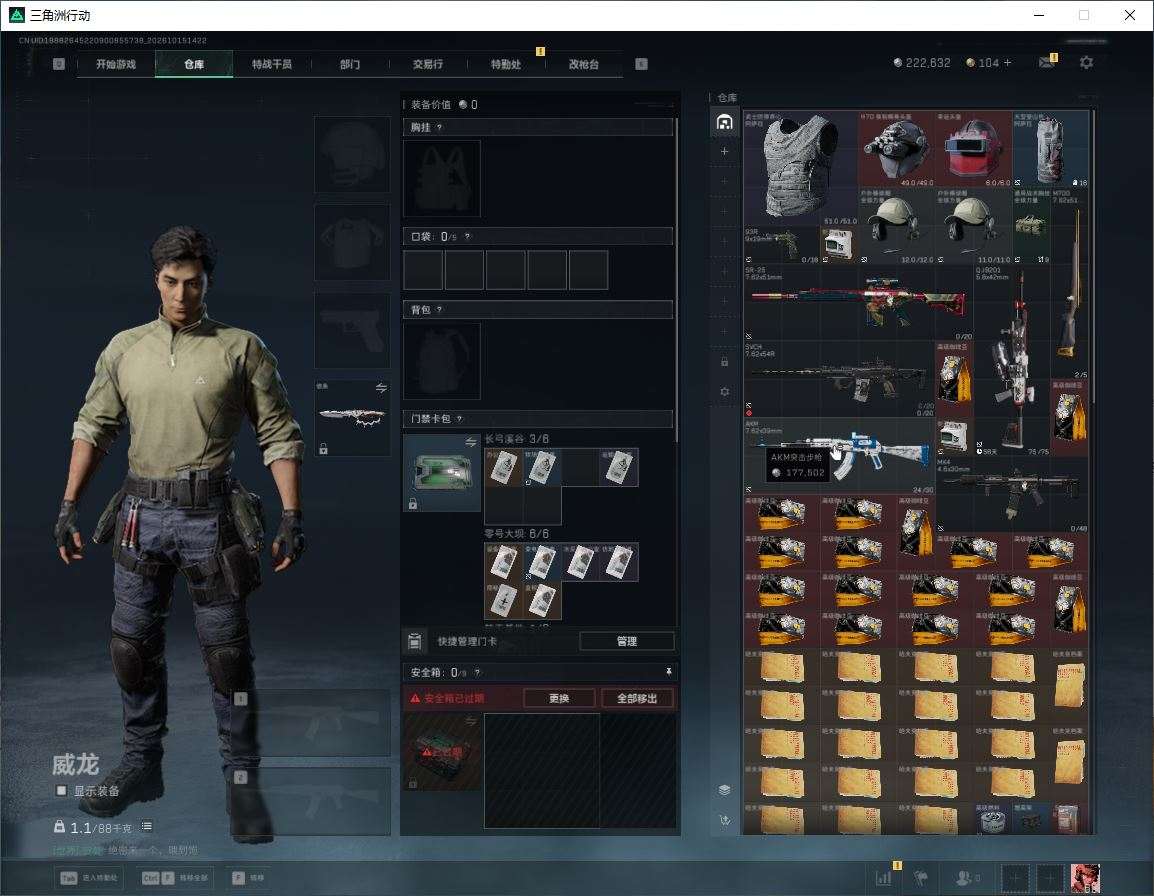The width and height of the screenshot is (1154, 896).
Task: Open the 改枪台 tab
Action: [584, 64]
